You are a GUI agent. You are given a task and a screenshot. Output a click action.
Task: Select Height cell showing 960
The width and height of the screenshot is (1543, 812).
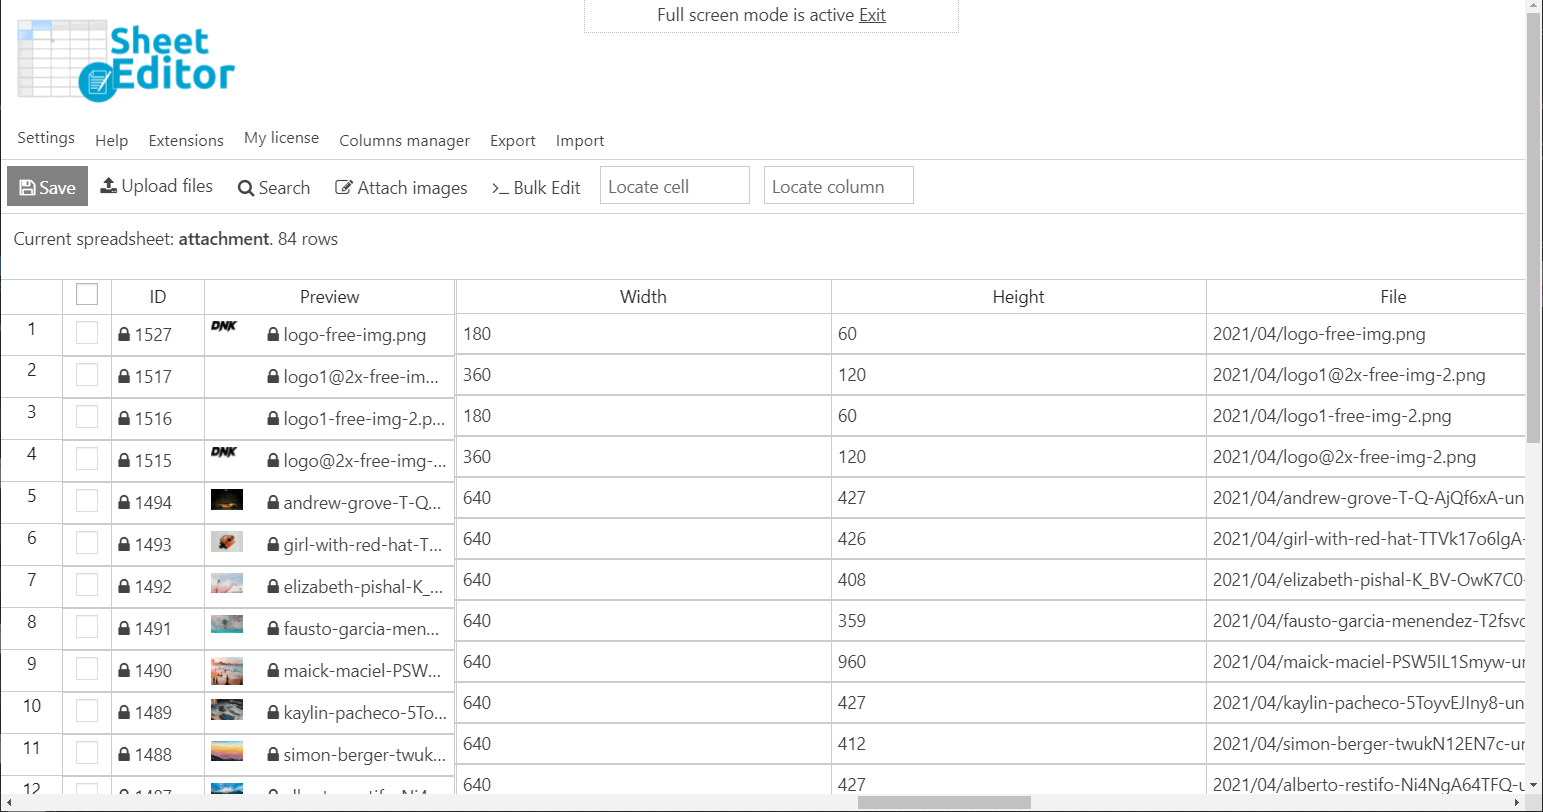1018,662
